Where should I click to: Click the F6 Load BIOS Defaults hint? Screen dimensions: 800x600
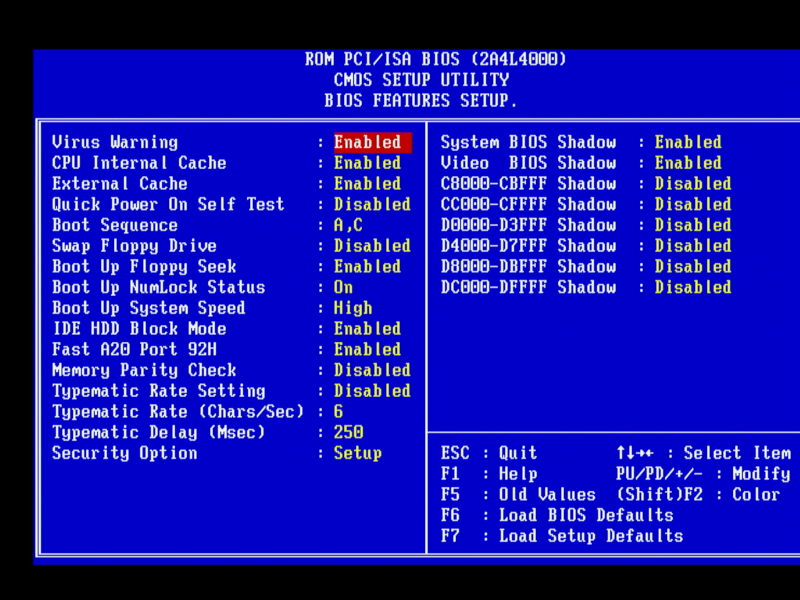point(557,516)
